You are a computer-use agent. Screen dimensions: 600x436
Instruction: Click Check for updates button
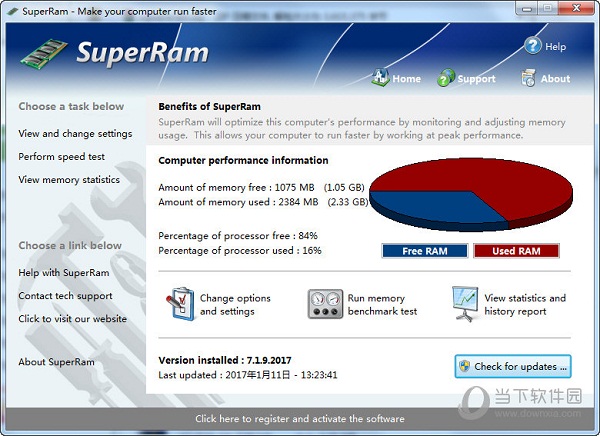(x=513, y=366)
